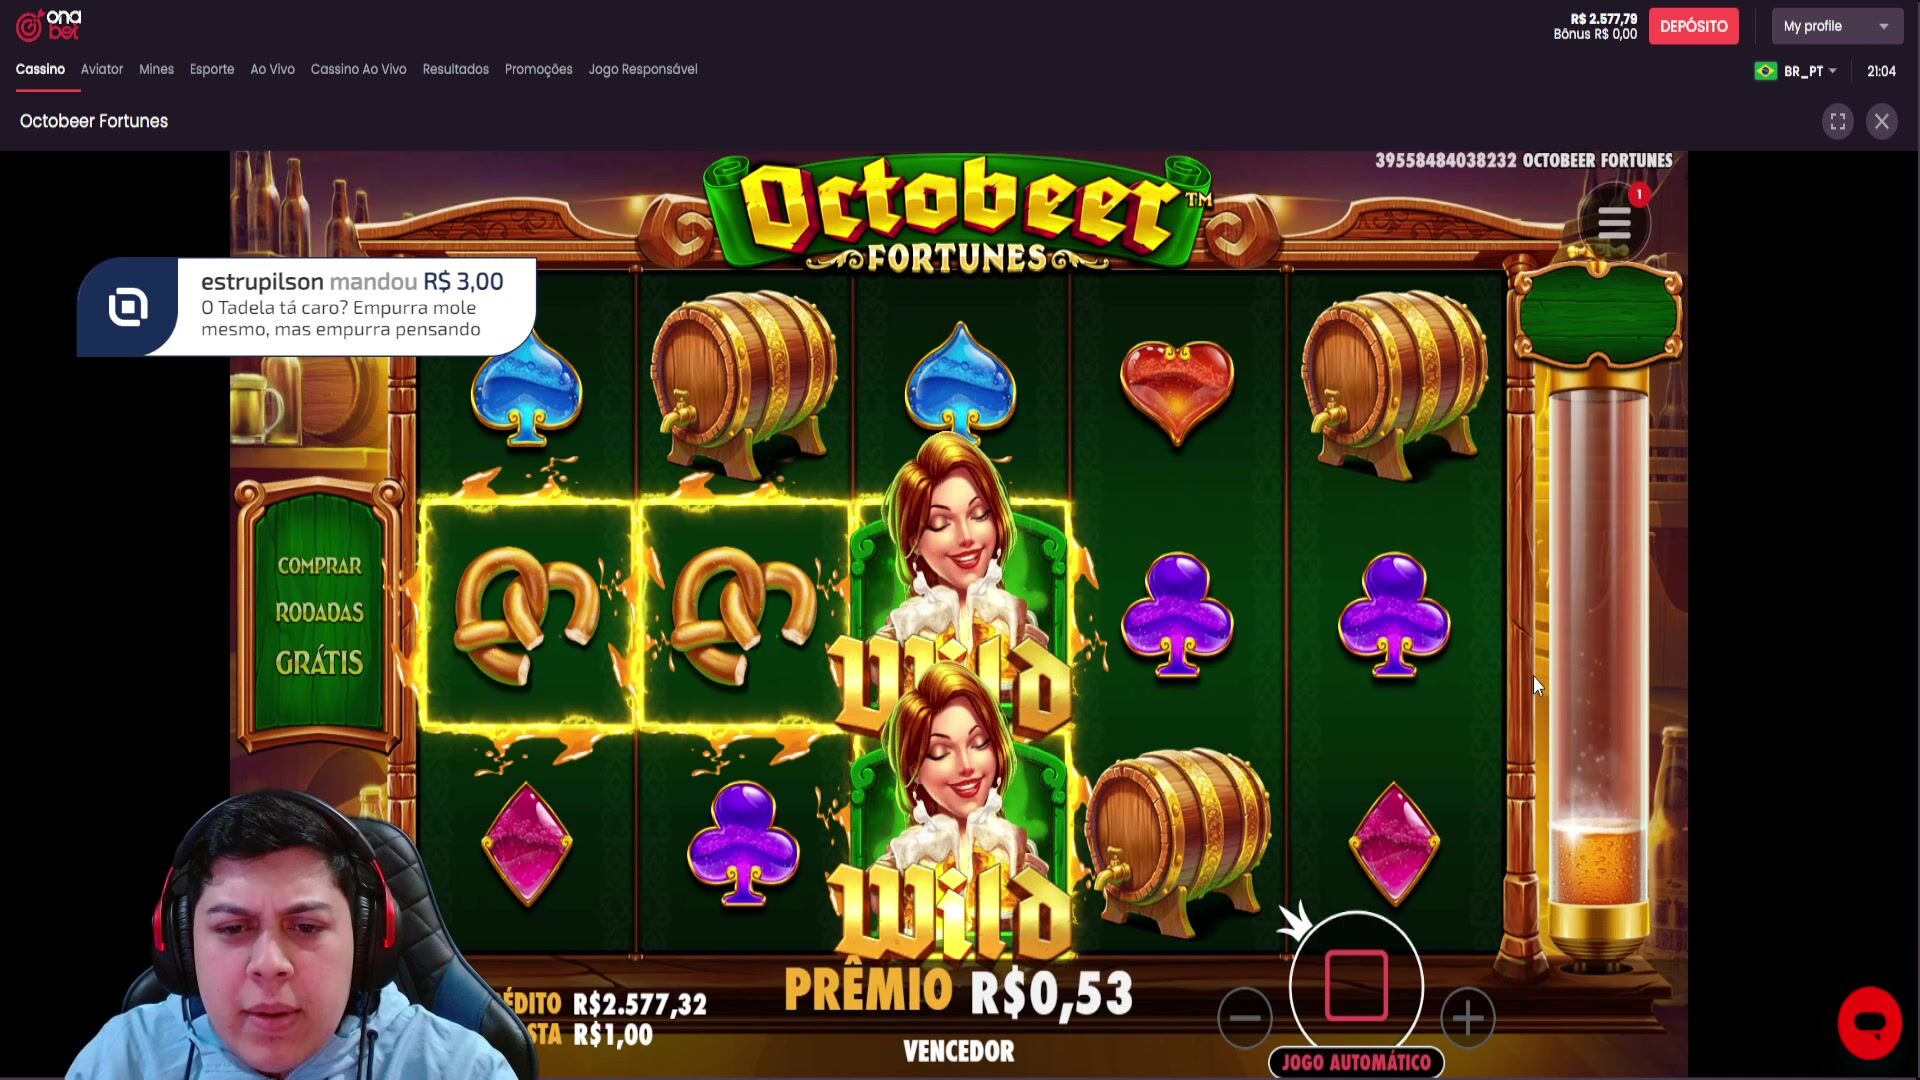Click the Brazil flag icon

point(1765,71)
